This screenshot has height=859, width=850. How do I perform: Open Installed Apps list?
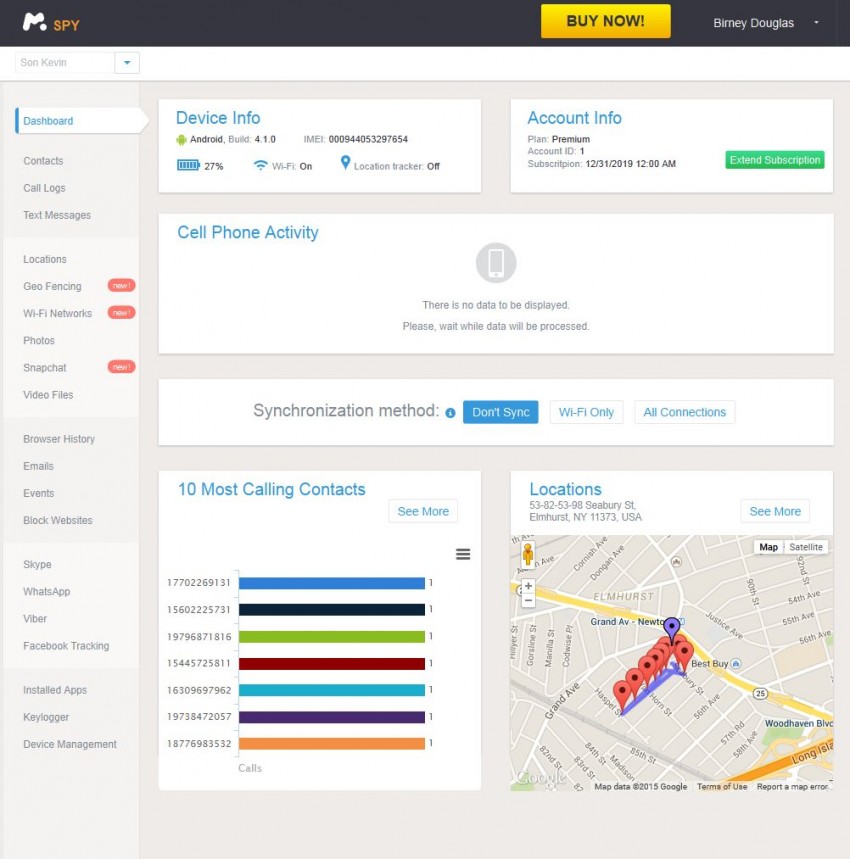click(55, 690)
